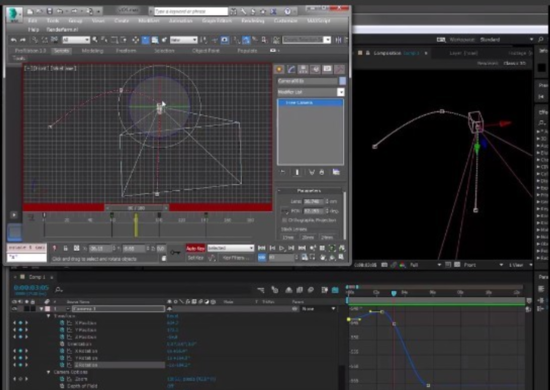This screenshot has height=390, width=550.
Task: Toggle stopwatch for Z Rotation property
Action: point(62,365)
